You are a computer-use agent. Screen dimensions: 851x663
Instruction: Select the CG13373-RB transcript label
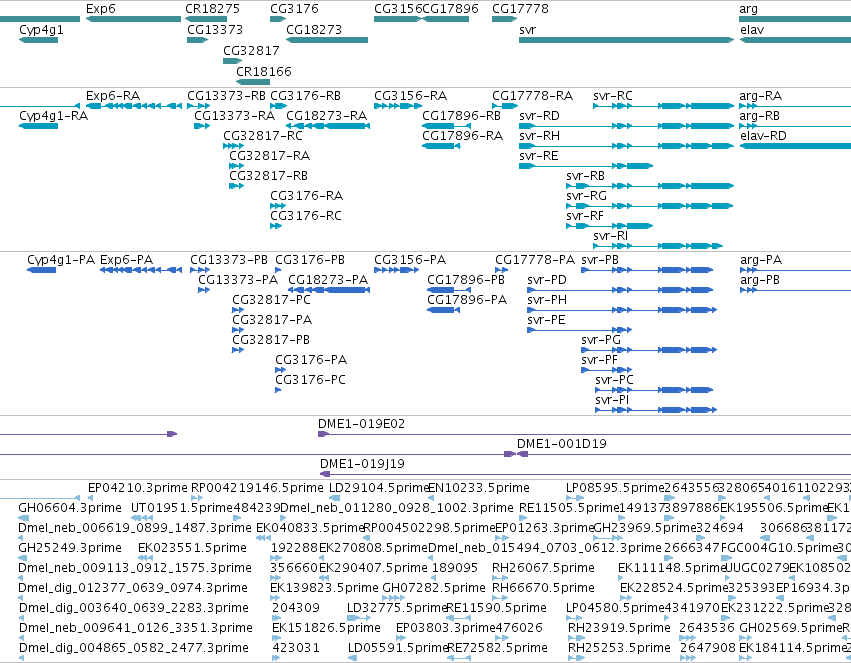pos(226,96)
